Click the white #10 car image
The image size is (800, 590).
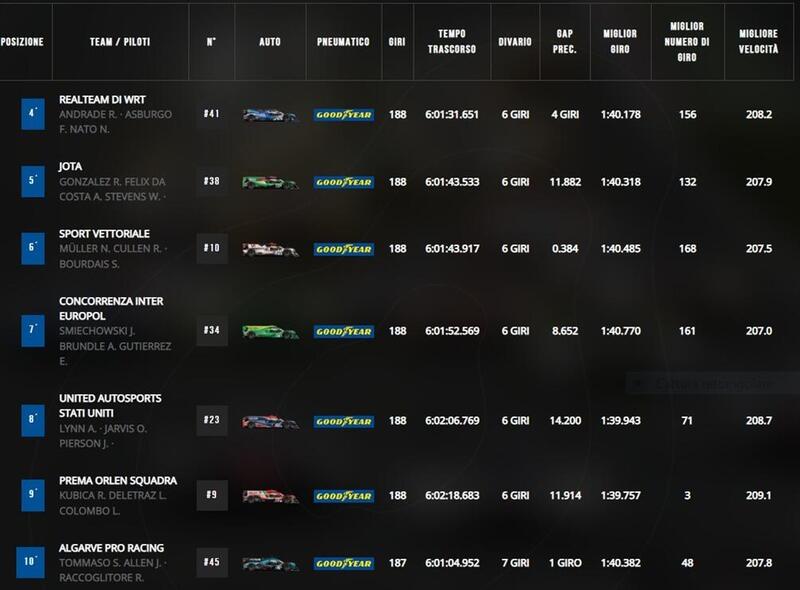270,250
